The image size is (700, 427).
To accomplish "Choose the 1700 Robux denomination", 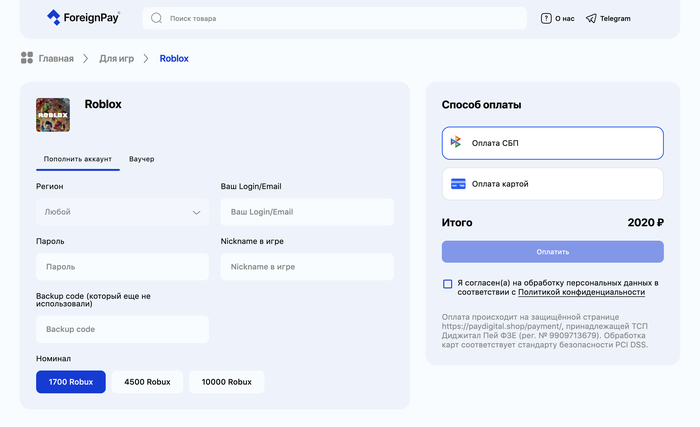I will pos(71,382).
